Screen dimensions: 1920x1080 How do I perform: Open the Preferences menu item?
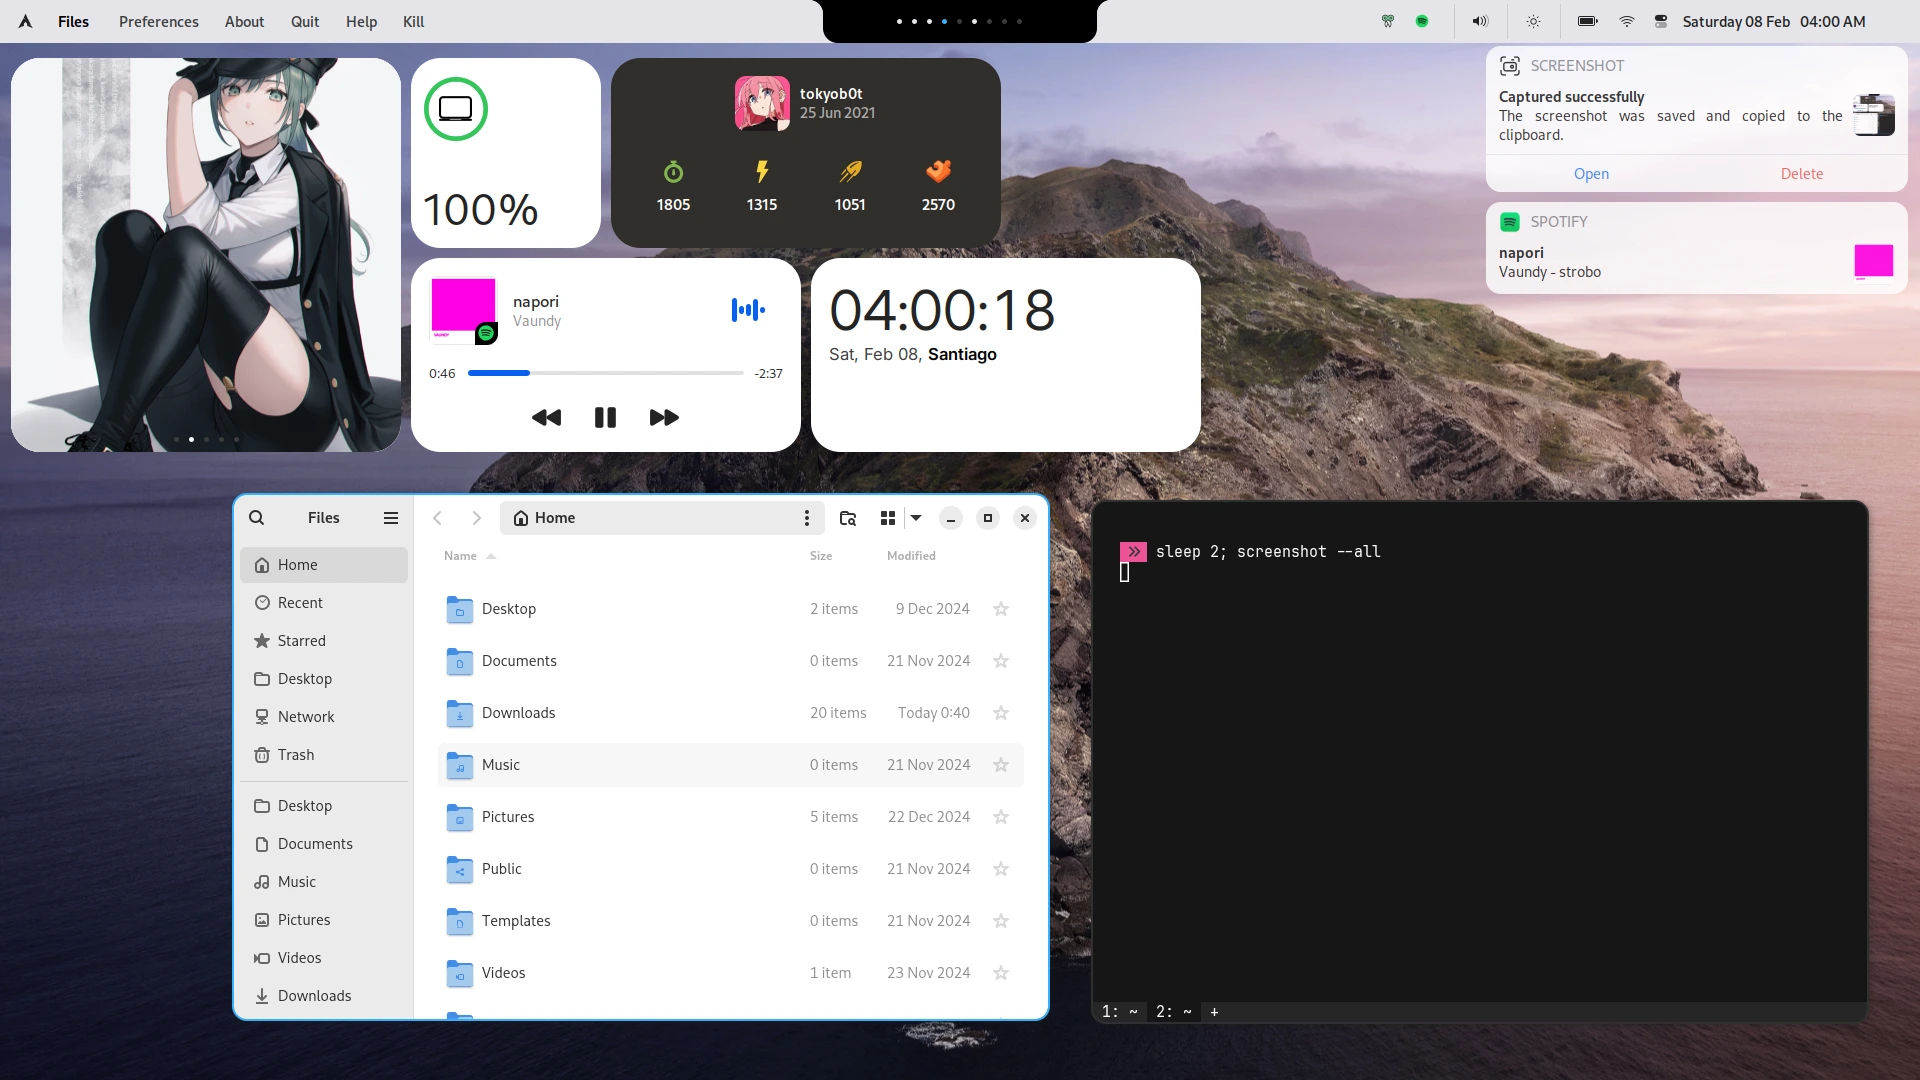pyautogui.click(x=159, y=21)
